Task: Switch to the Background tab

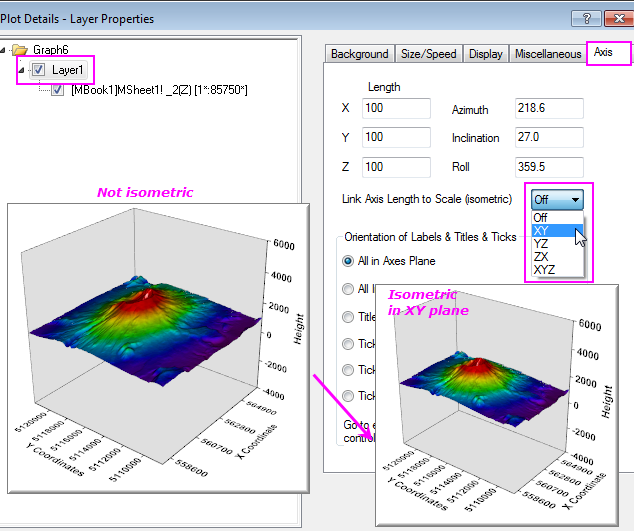Action: 359,54
